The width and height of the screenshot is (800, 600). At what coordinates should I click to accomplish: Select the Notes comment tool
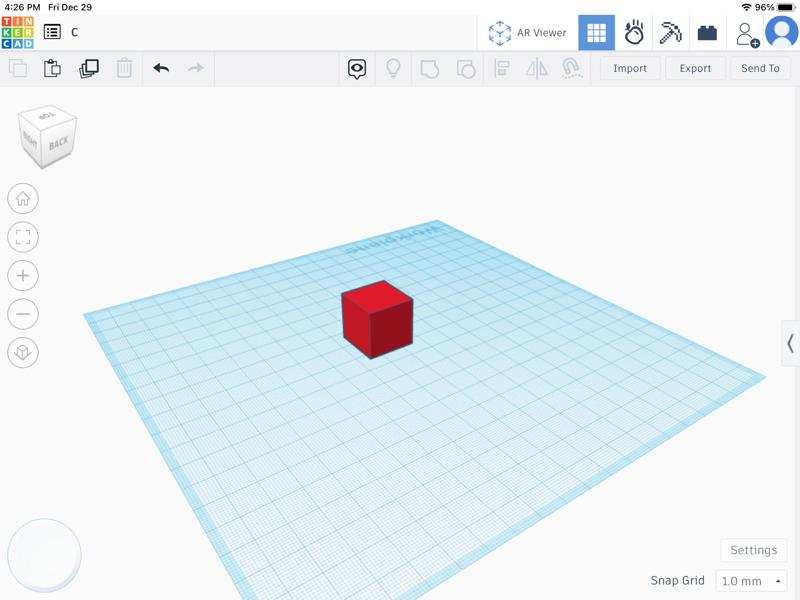(x=357, y=68)
